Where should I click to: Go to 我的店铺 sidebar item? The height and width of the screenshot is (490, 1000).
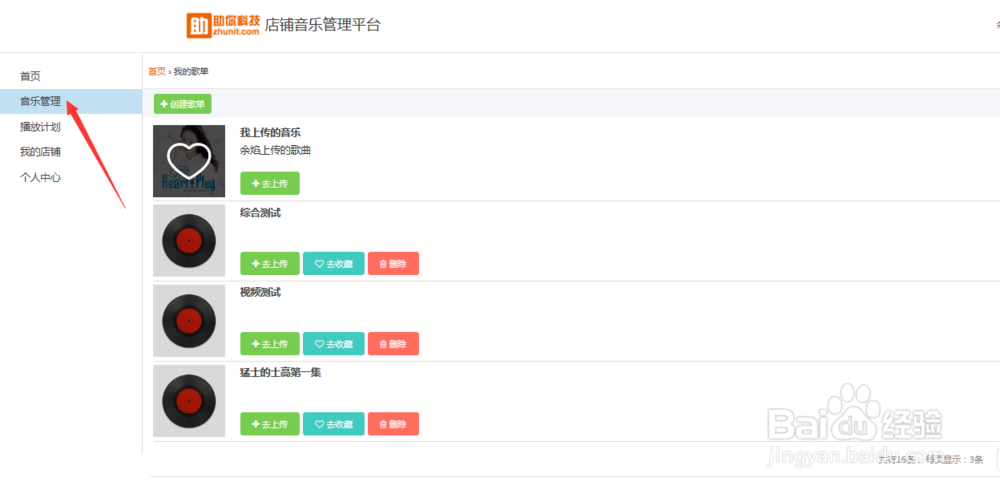[x=40, y=152]
